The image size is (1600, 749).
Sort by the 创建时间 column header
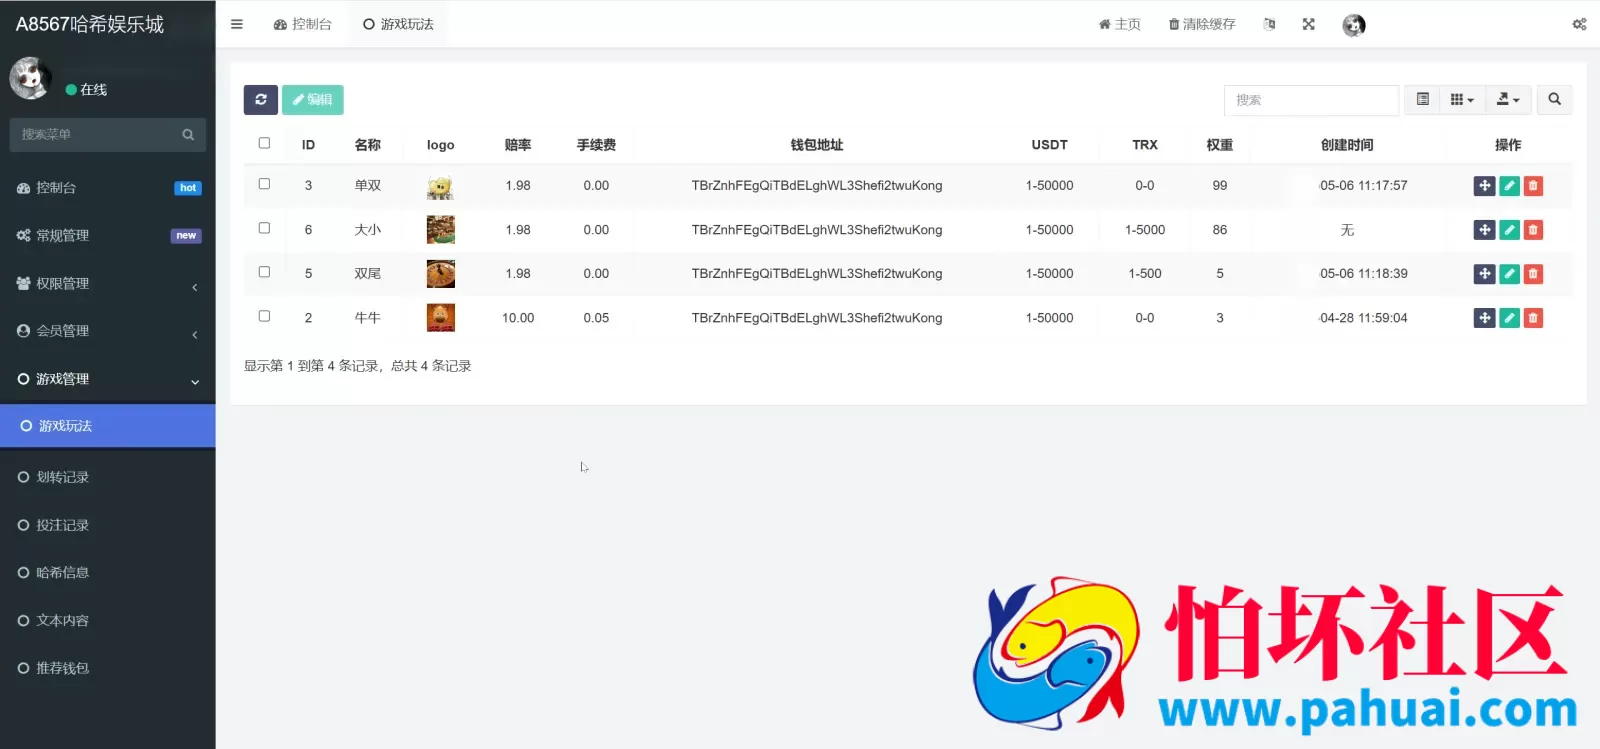[x=1347, y=145]
